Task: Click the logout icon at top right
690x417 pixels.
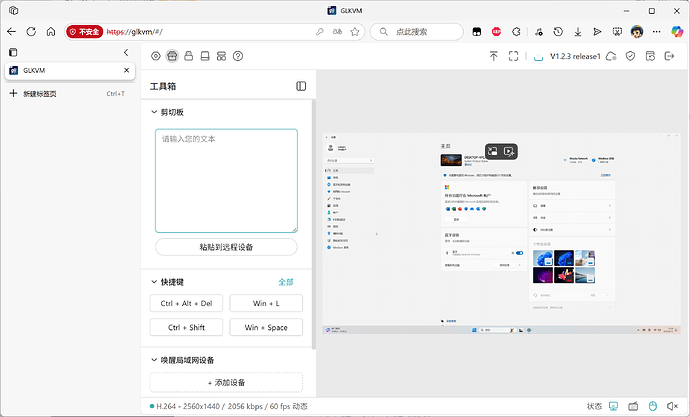Action: 671,56
